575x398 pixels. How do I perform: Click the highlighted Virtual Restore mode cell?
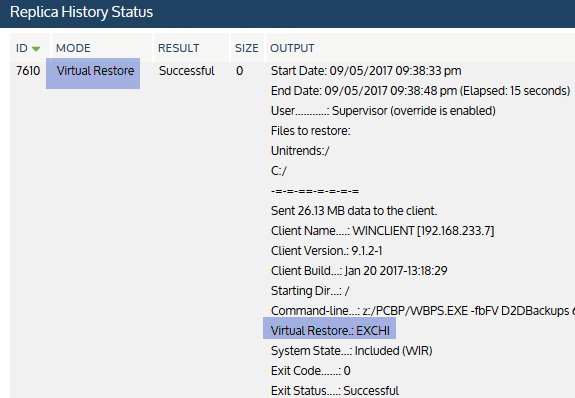[x=93, y=73]
